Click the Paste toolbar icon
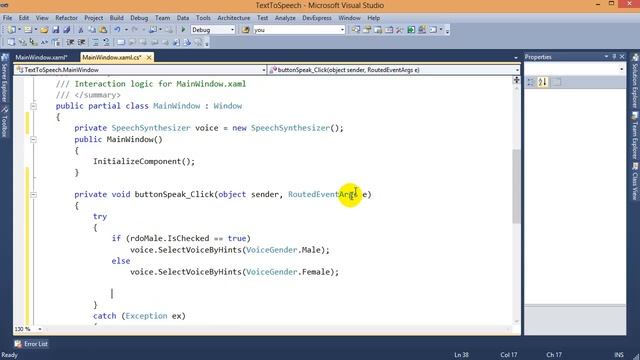 pyautogui.click(x=103, y=30)
